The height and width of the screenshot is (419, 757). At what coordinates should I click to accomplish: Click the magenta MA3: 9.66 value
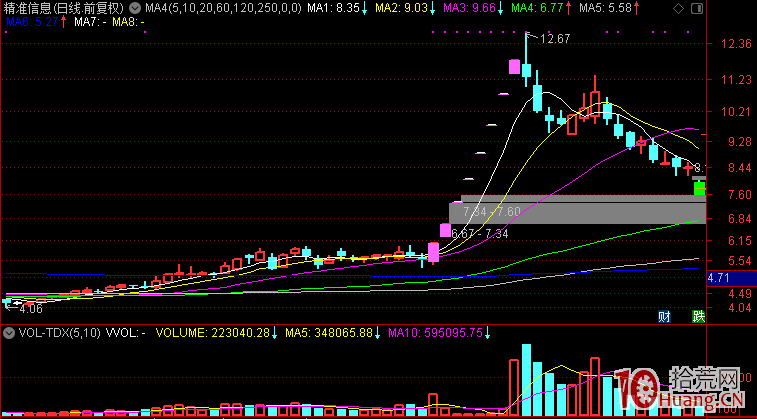pos(469,8)
